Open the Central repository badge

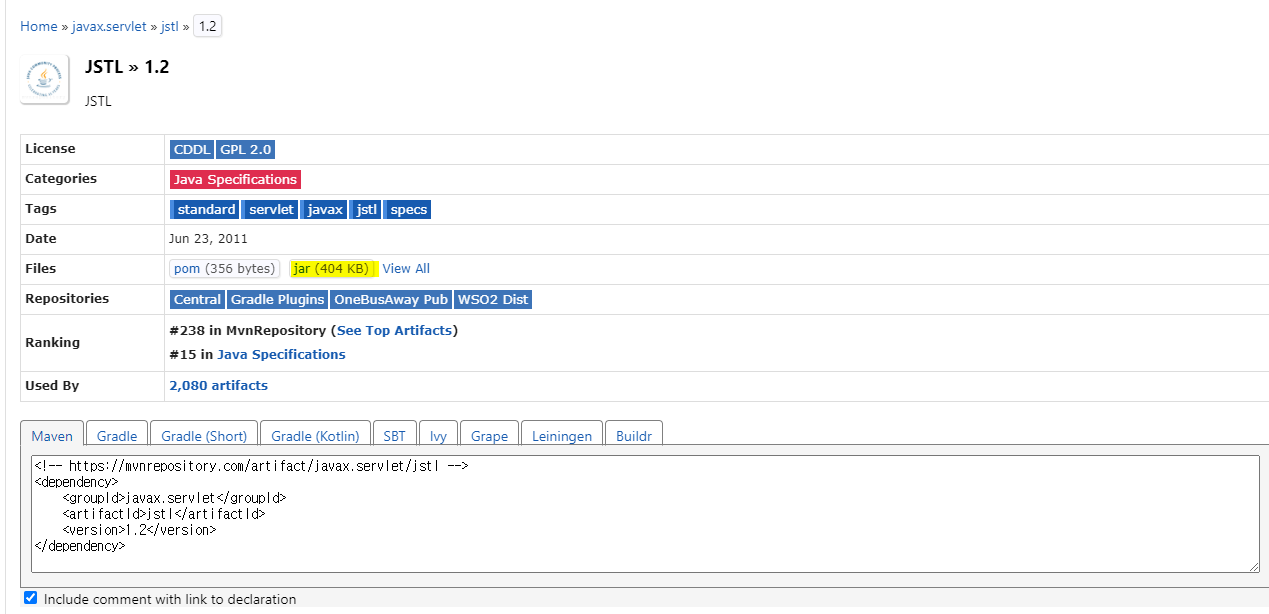[x=197, y=299]
